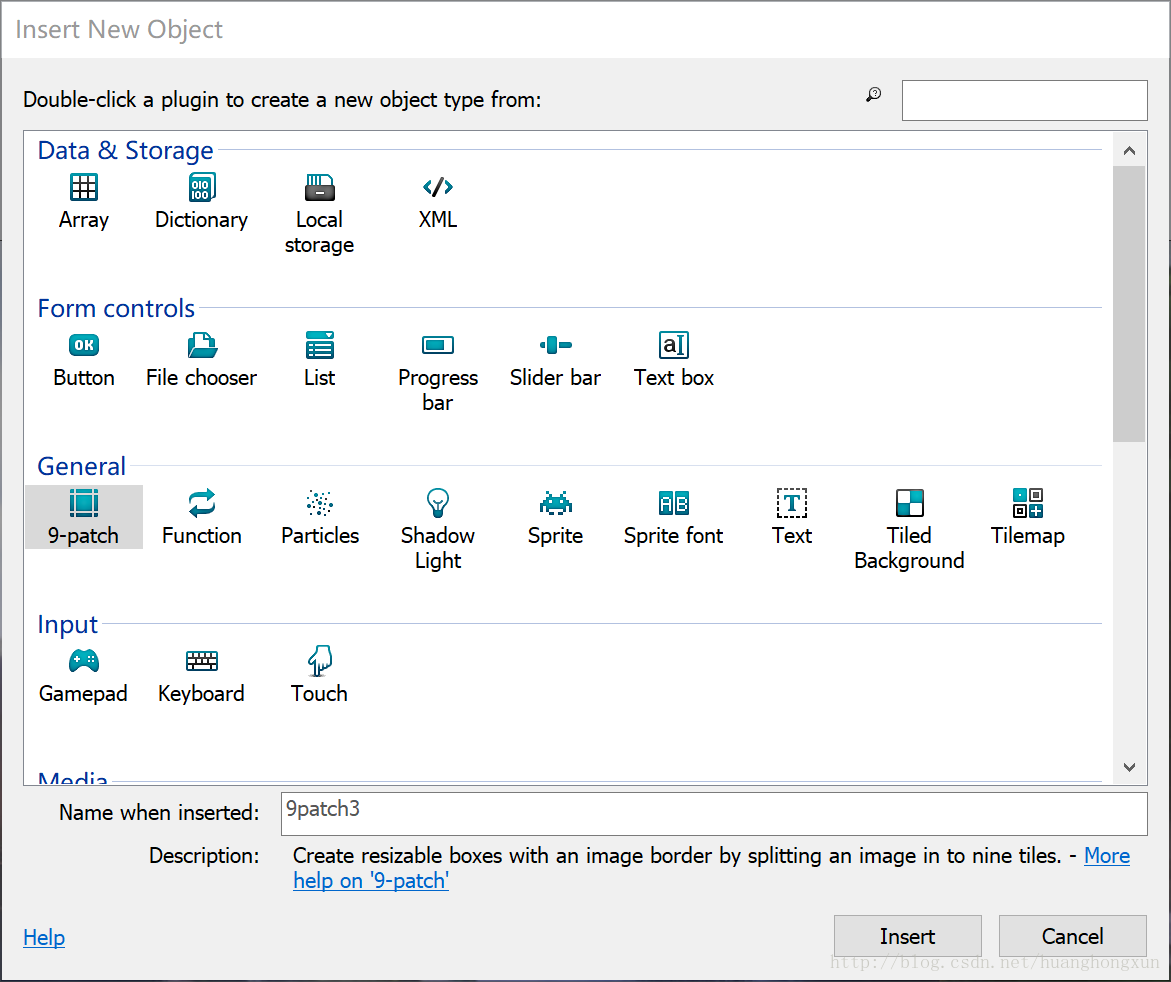Screen dimensions: 1171x982
Task: Choose the Dictionary plugin icon
Action: click(201, 188)
